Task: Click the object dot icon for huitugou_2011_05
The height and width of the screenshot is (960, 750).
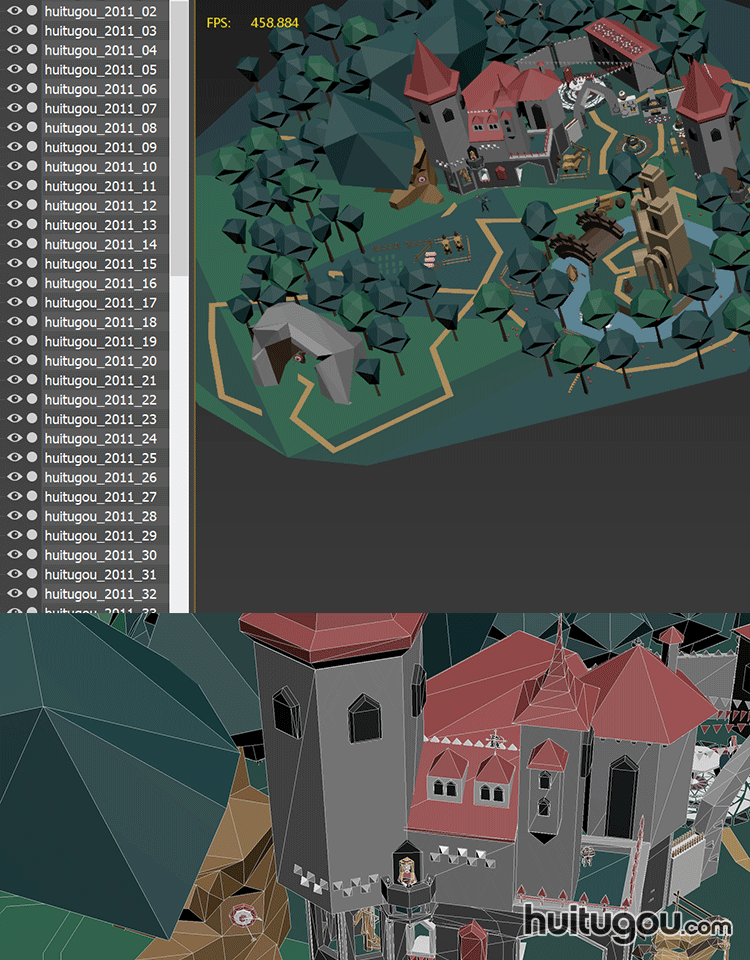Action: point(32,70)
